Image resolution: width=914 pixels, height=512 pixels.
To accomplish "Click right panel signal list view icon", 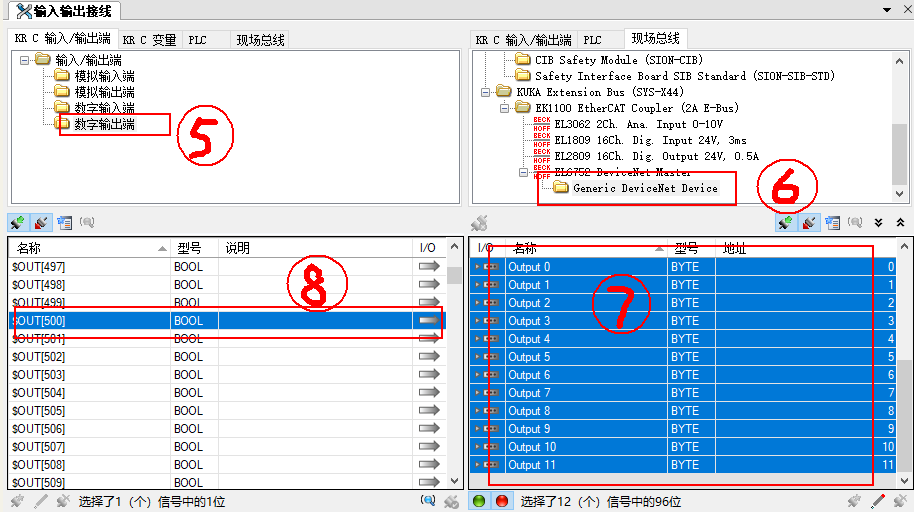I will tap(832, 222).
